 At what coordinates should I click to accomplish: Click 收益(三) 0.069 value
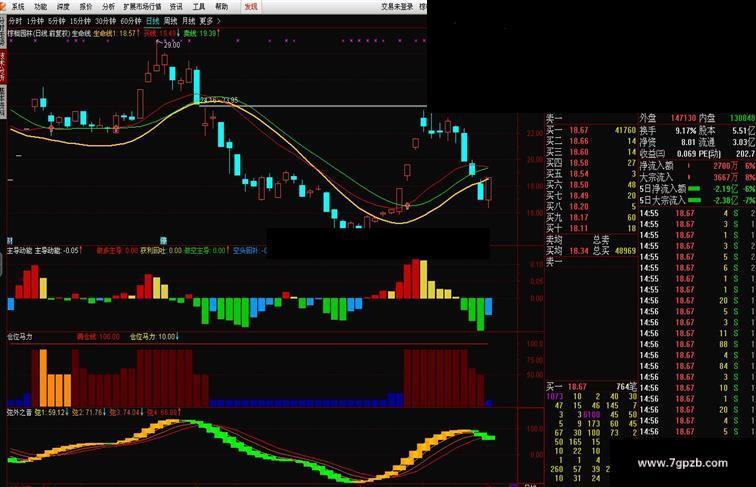686,154
